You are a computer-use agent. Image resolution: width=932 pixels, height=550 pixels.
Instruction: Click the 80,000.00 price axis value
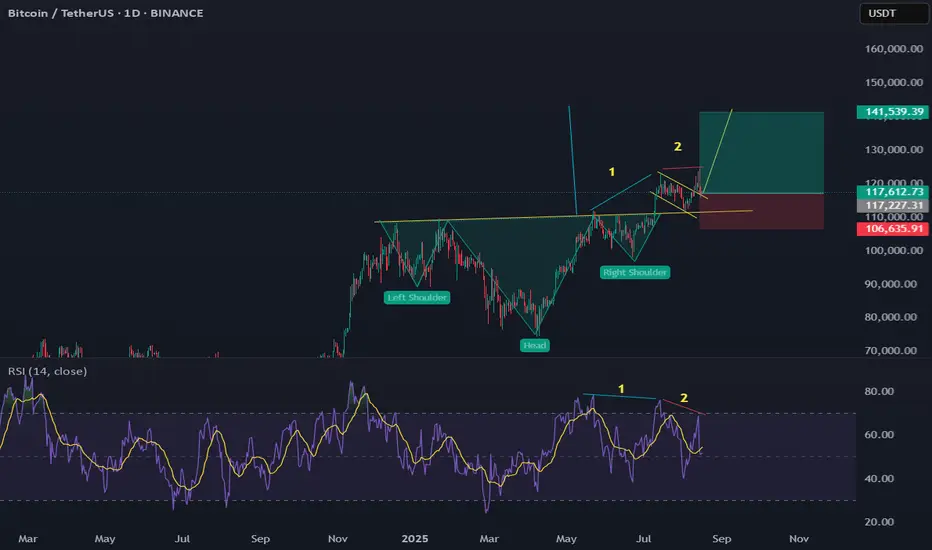890,317
